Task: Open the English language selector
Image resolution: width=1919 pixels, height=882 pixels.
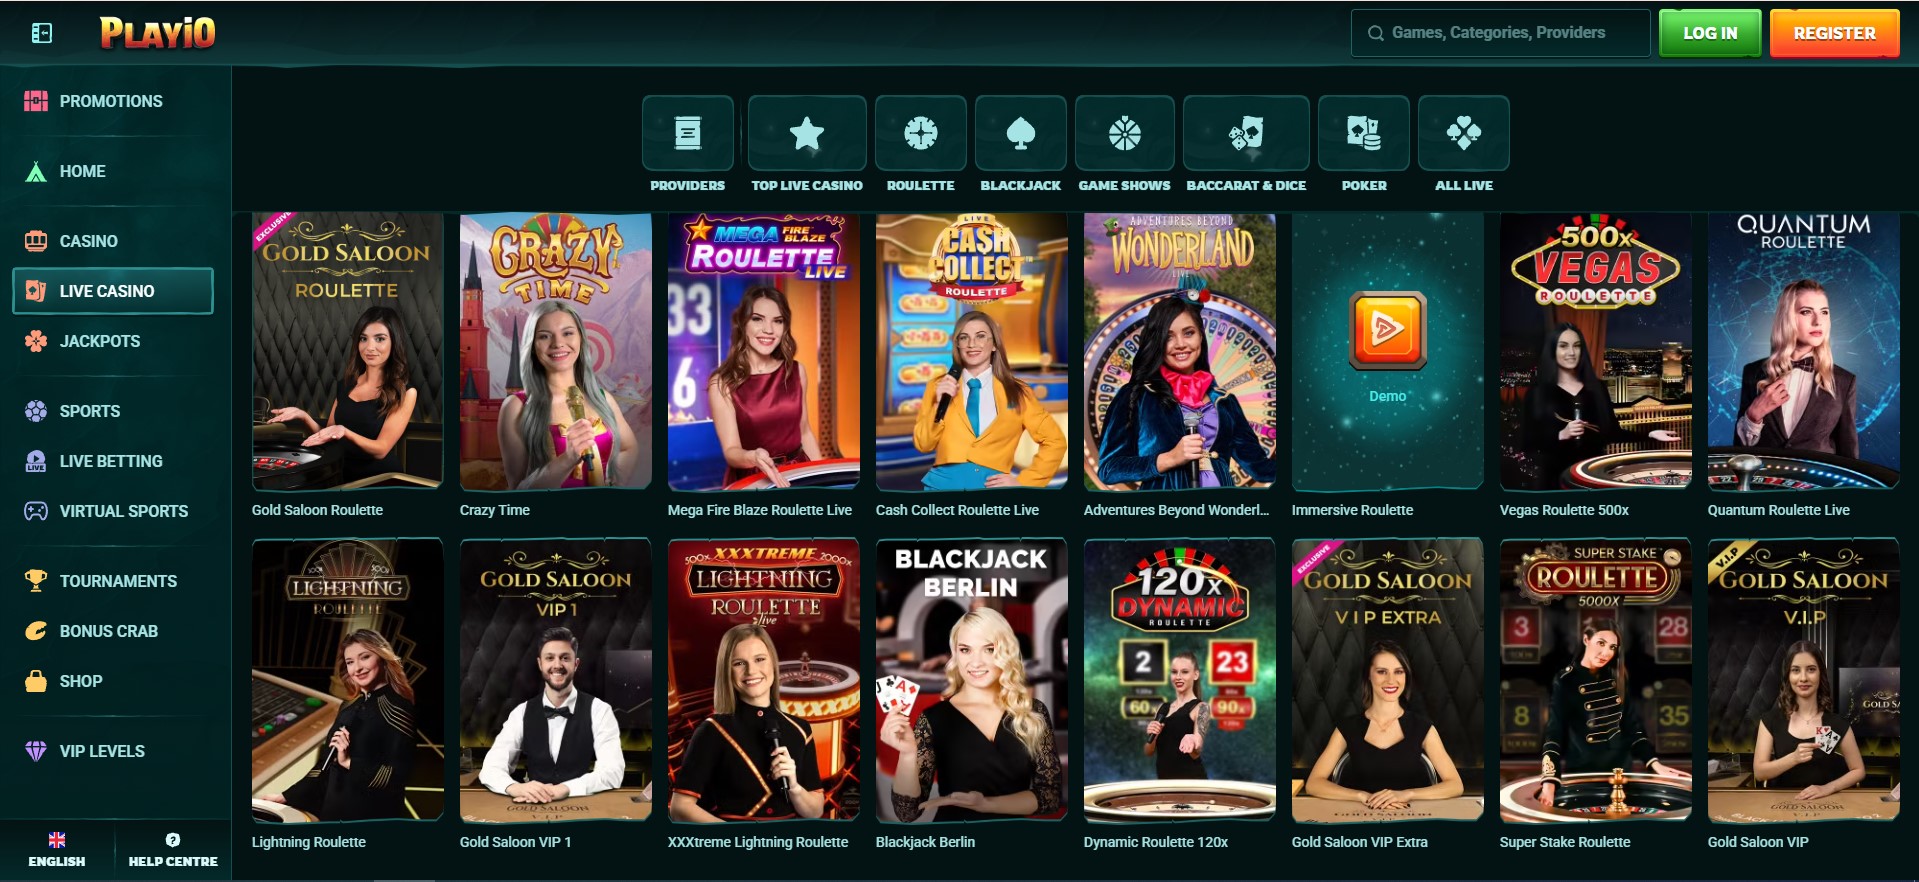Action: (57, 849)
